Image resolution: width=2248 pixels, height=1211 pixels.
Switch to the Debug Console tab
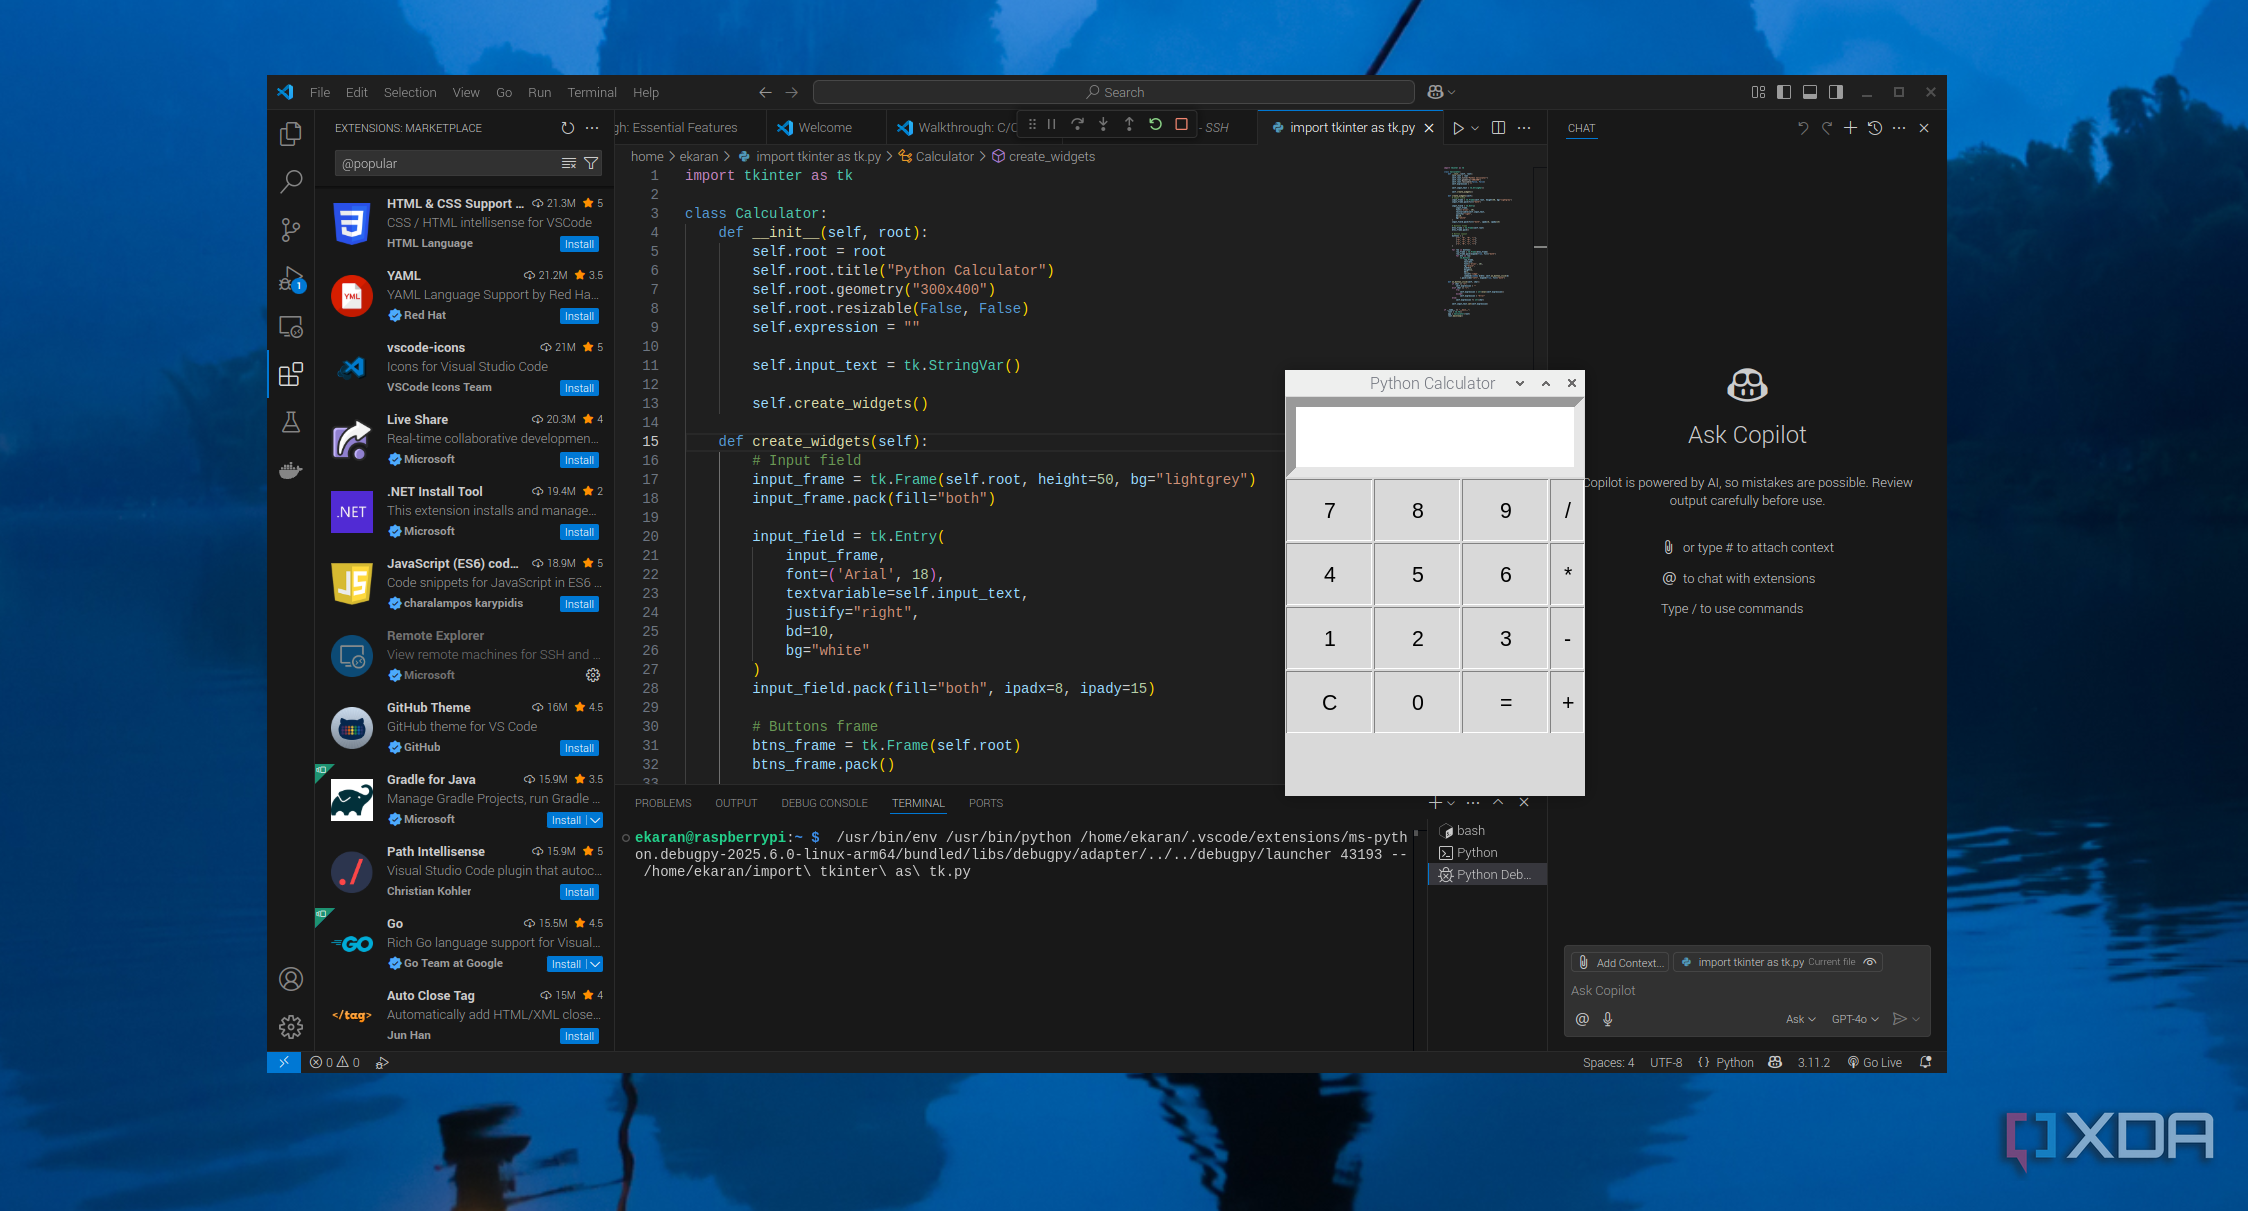(x=824, y=803)
